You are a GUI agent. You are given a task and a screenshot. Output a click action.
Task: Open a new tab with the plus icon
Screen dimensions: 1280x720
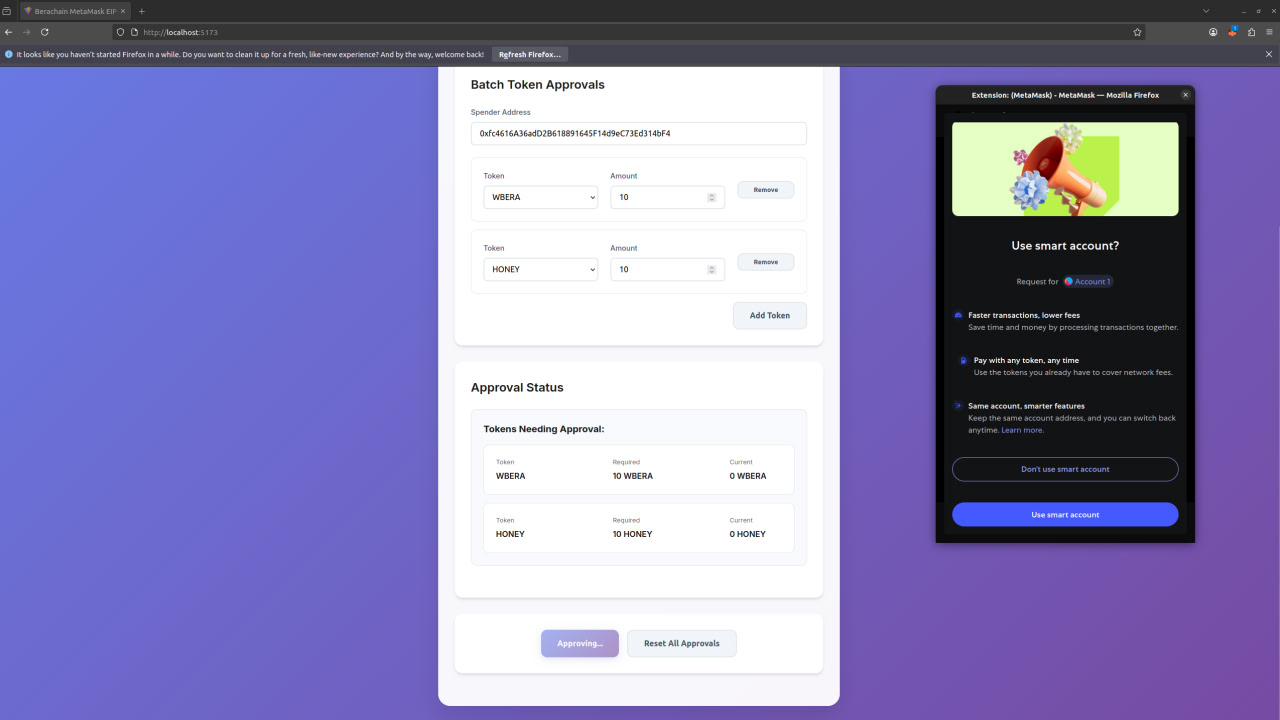142,10
